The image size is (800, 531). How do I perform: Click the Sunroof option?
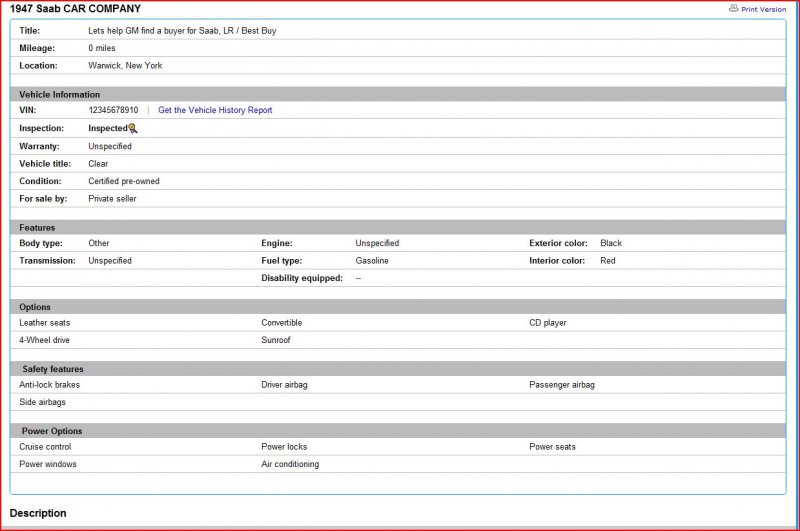tap(276, 340)
